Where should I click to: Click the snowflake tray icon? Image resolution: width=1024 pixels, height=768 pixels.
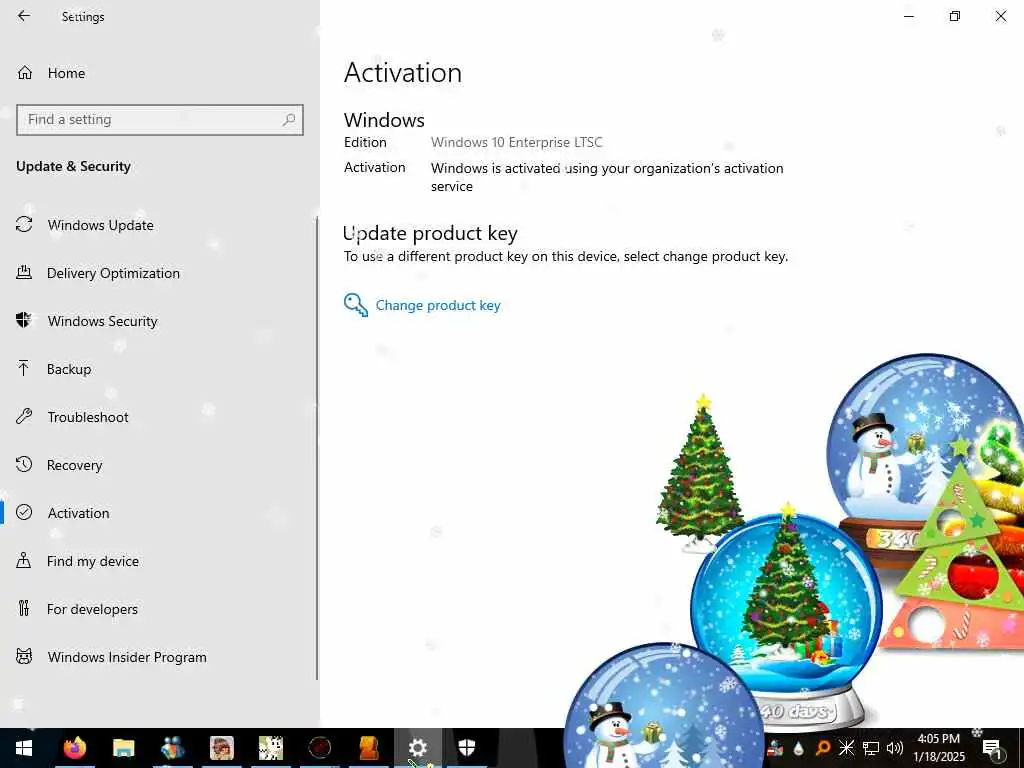[x=846, y=748]
